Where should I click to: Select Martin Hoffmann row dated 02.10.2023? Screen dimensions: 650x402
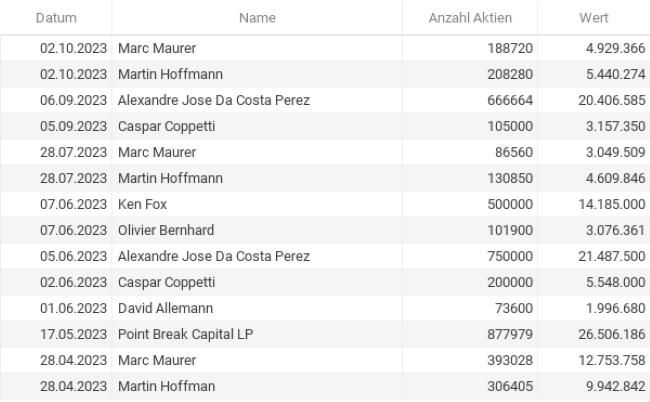coord(325,74)
